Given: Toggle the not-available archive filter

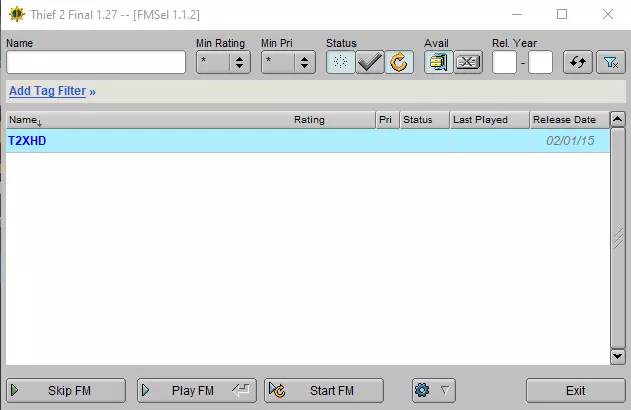Looking at the screenshot, I should coord(468,62).
